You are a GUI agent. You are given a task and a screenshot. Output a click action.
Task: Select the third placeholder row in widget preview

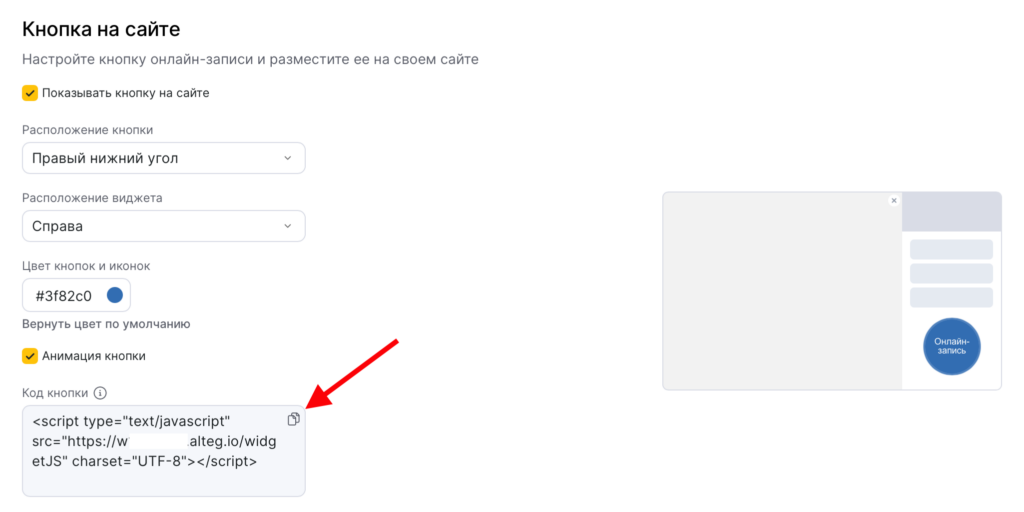click(951, 297)
